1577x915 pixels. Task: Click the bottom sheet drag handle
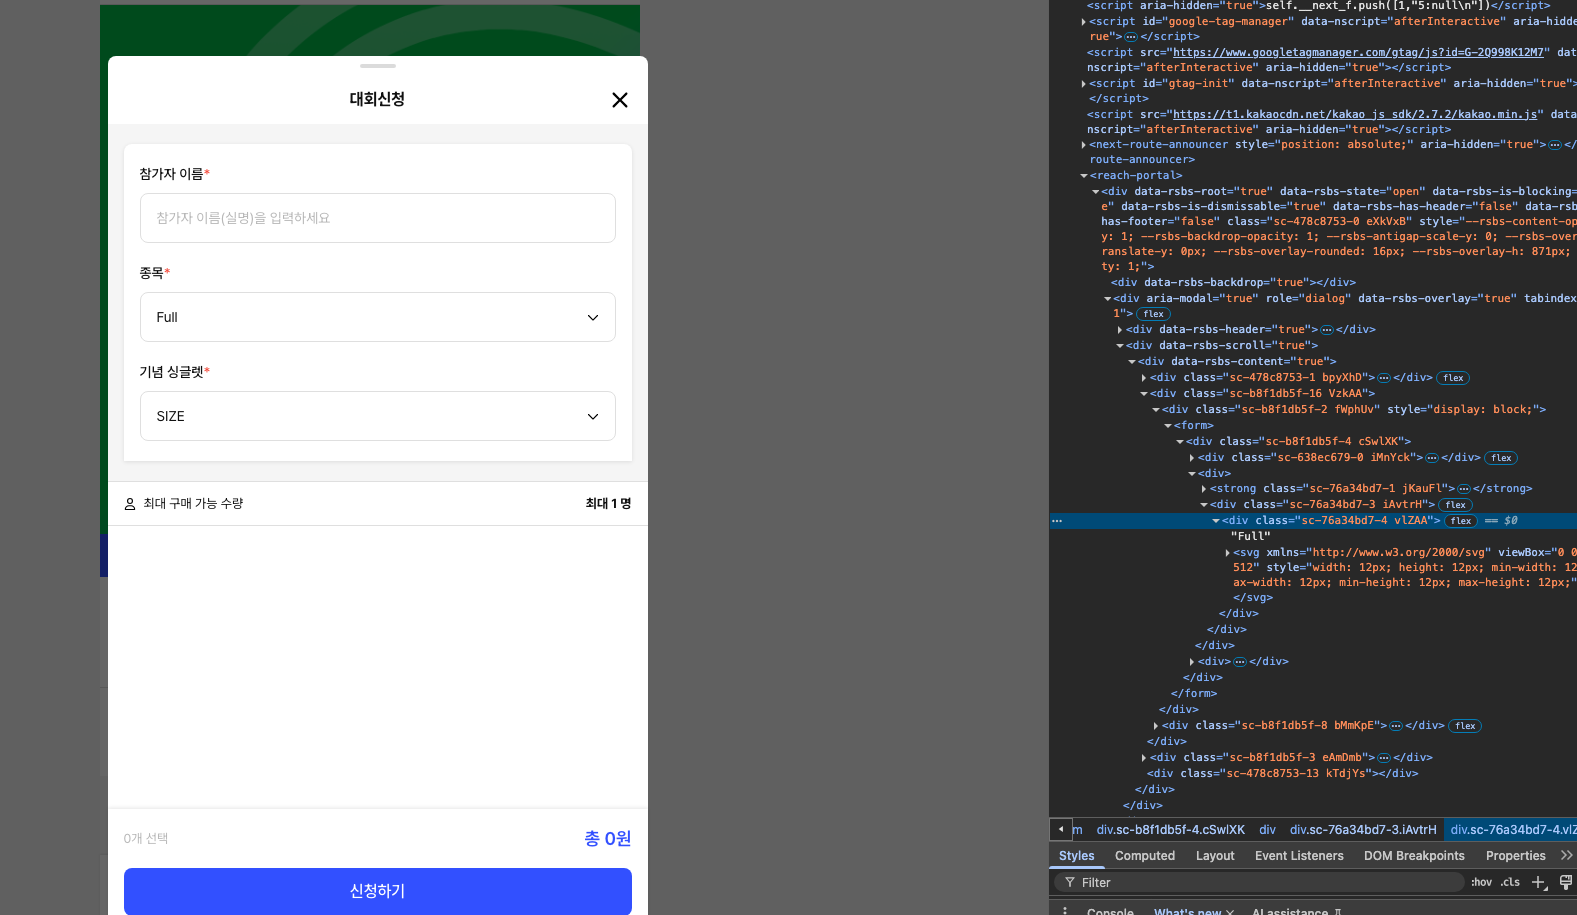tap(378, 66)
